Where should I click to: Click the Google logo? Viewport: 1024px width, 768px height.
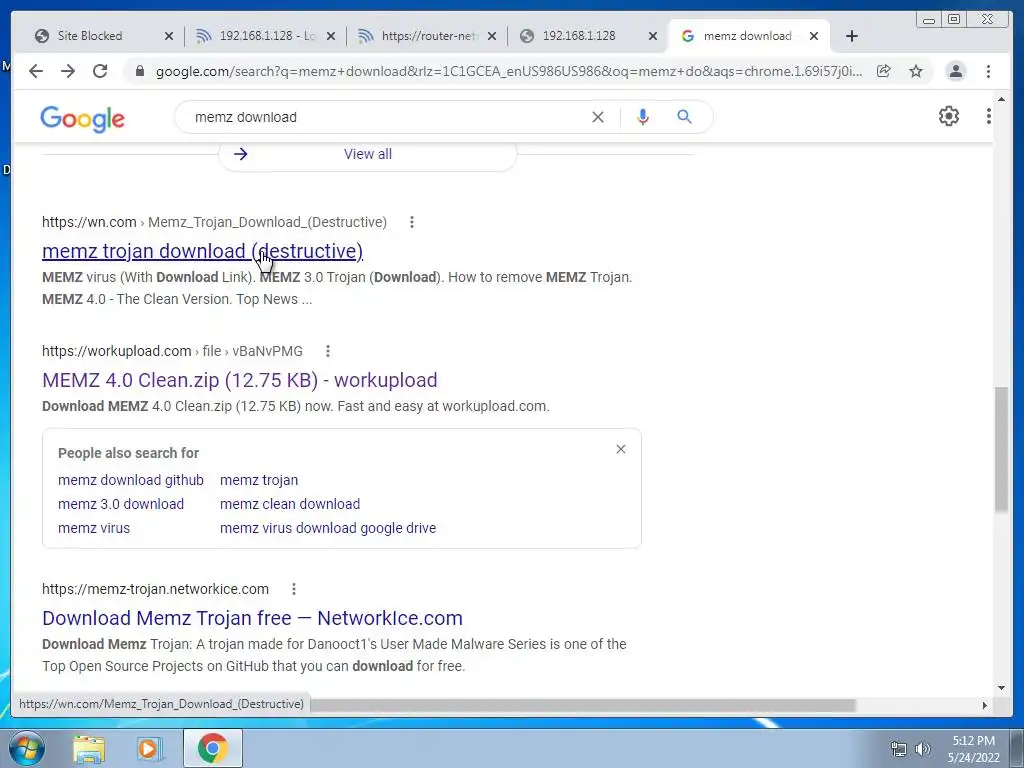click(x=82, y=118)
